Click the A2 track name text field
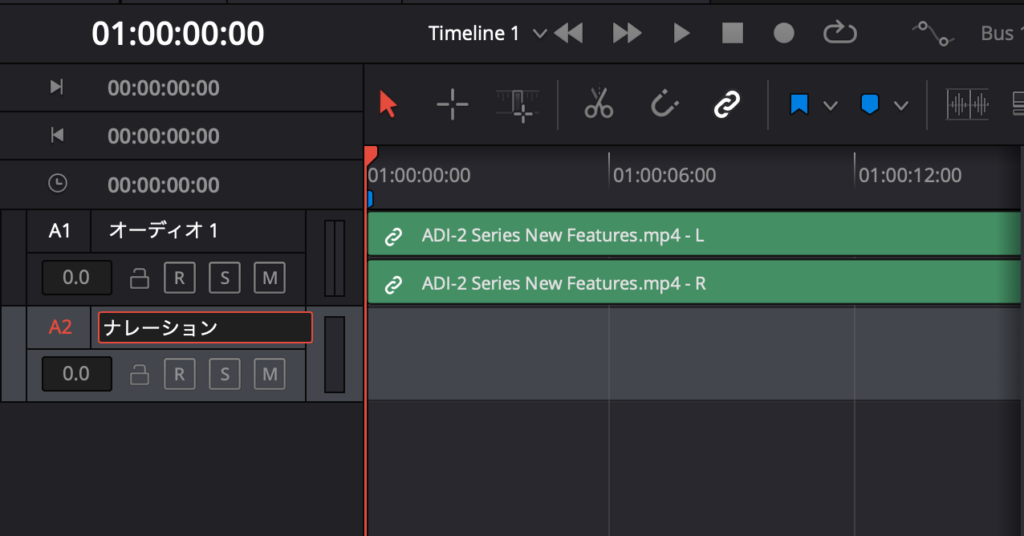1024x536 pixels. [204, 327]
